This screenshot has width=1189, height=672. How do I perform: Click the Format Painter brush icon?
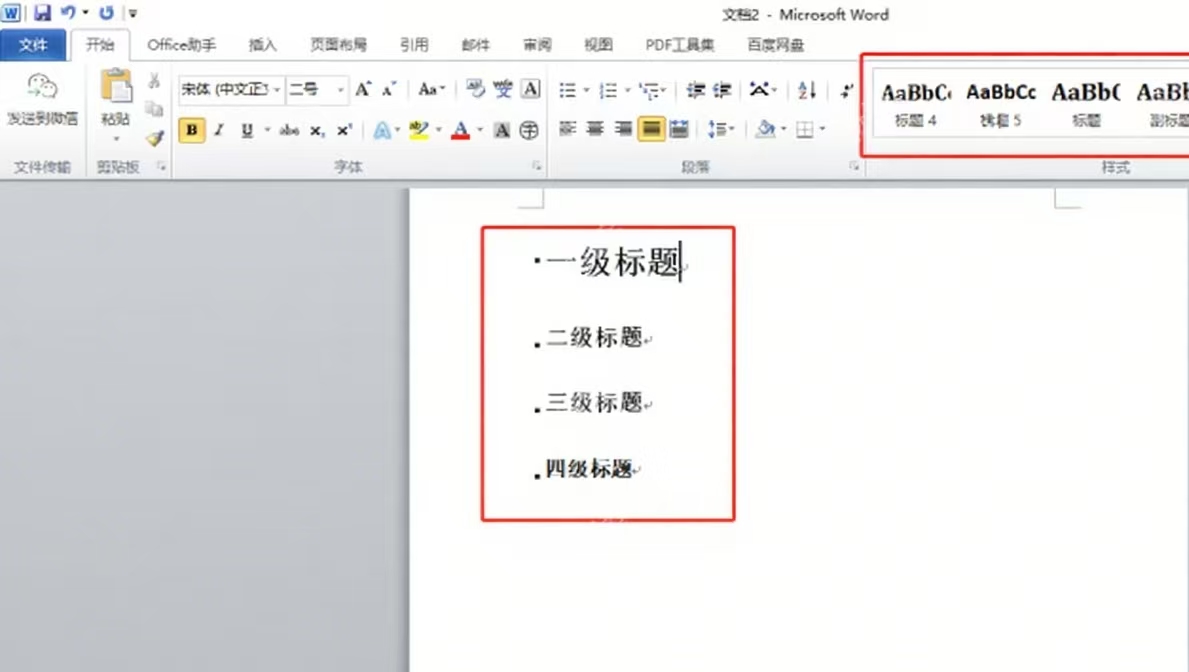point(154,139)
